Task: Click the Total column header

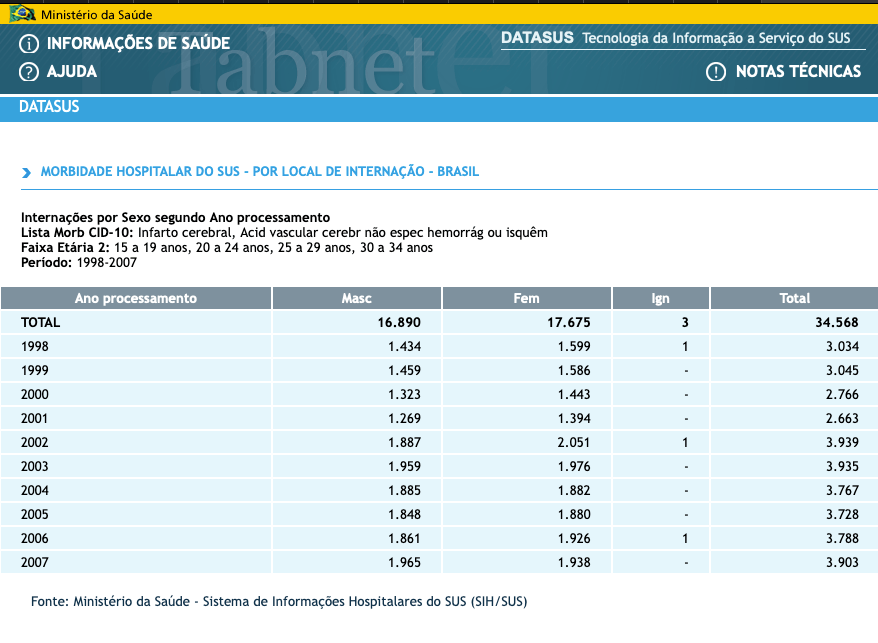Action: (795, 298)
